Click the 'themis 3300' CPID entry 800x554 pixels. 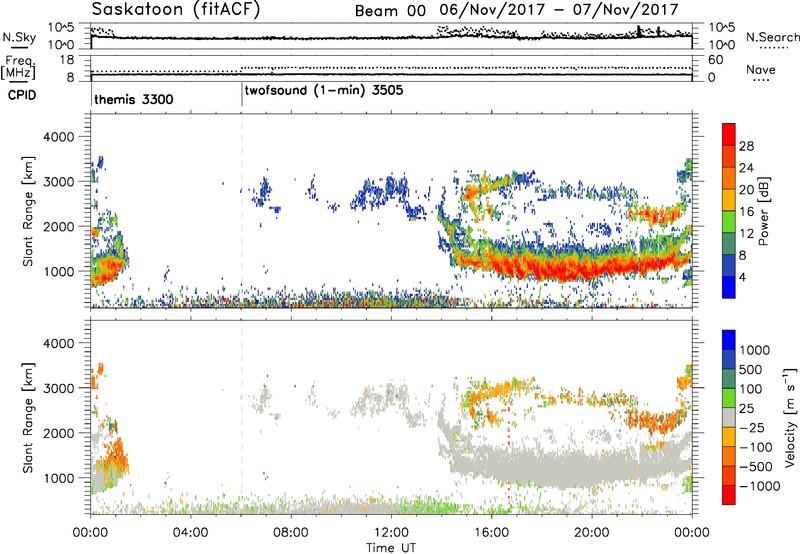[134, 99]
